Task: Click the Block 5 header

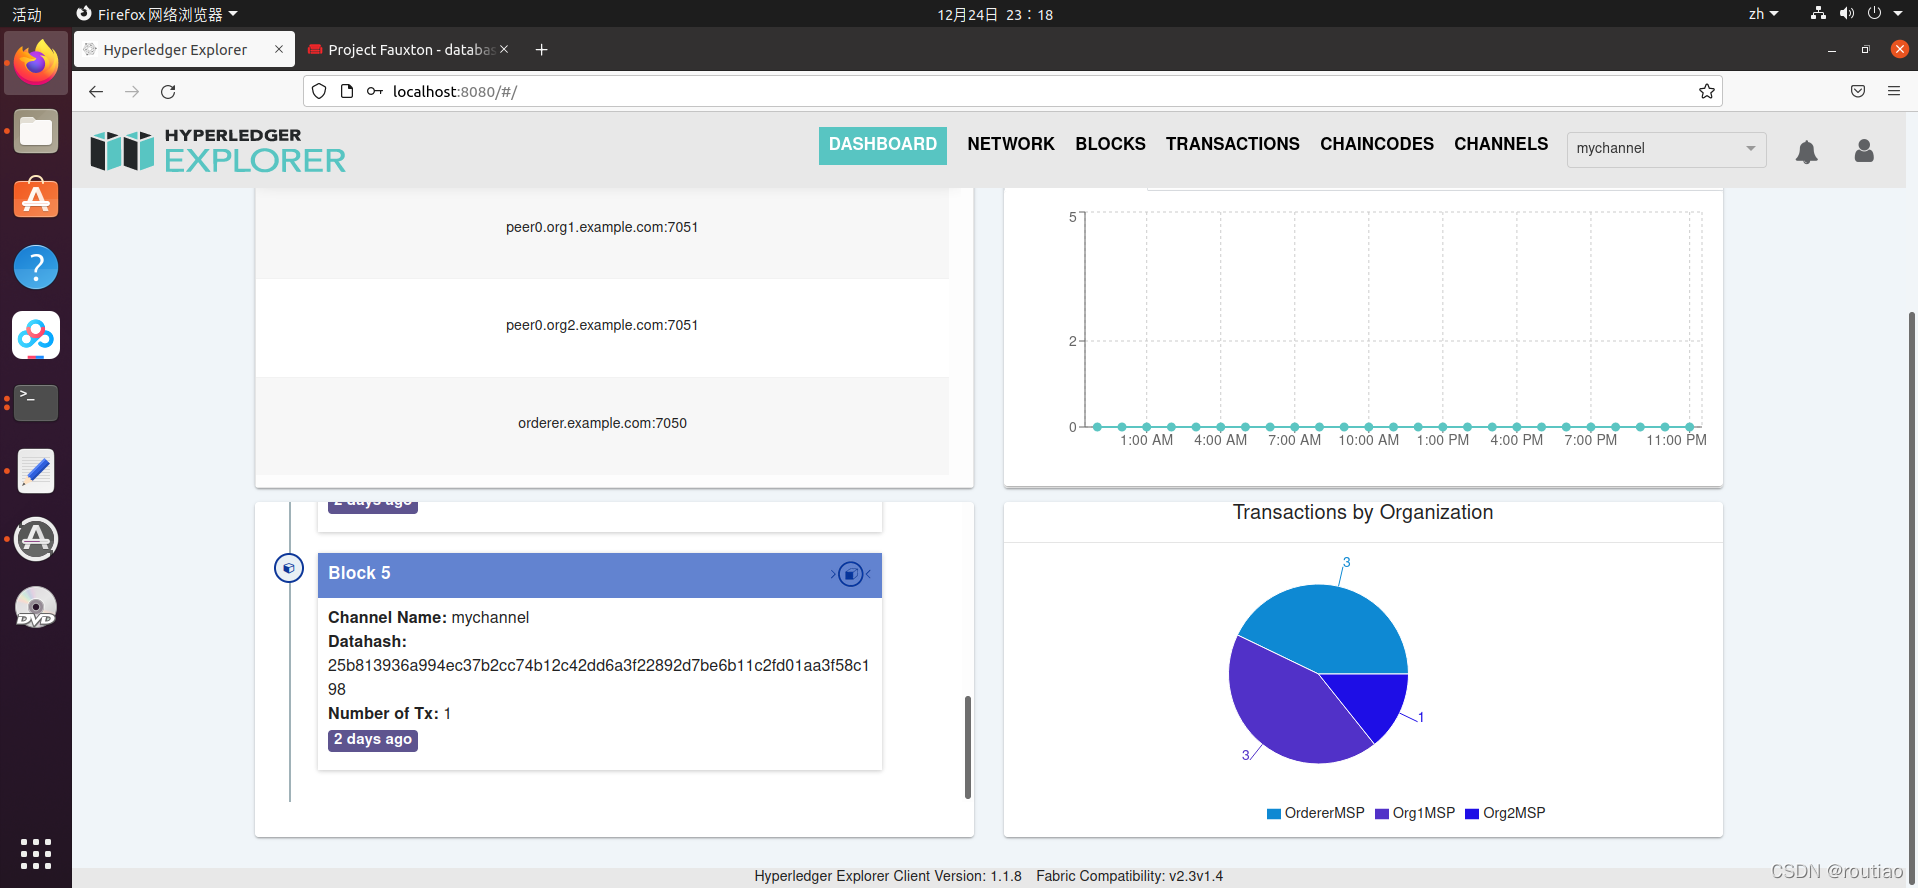Action: (599, 575)
